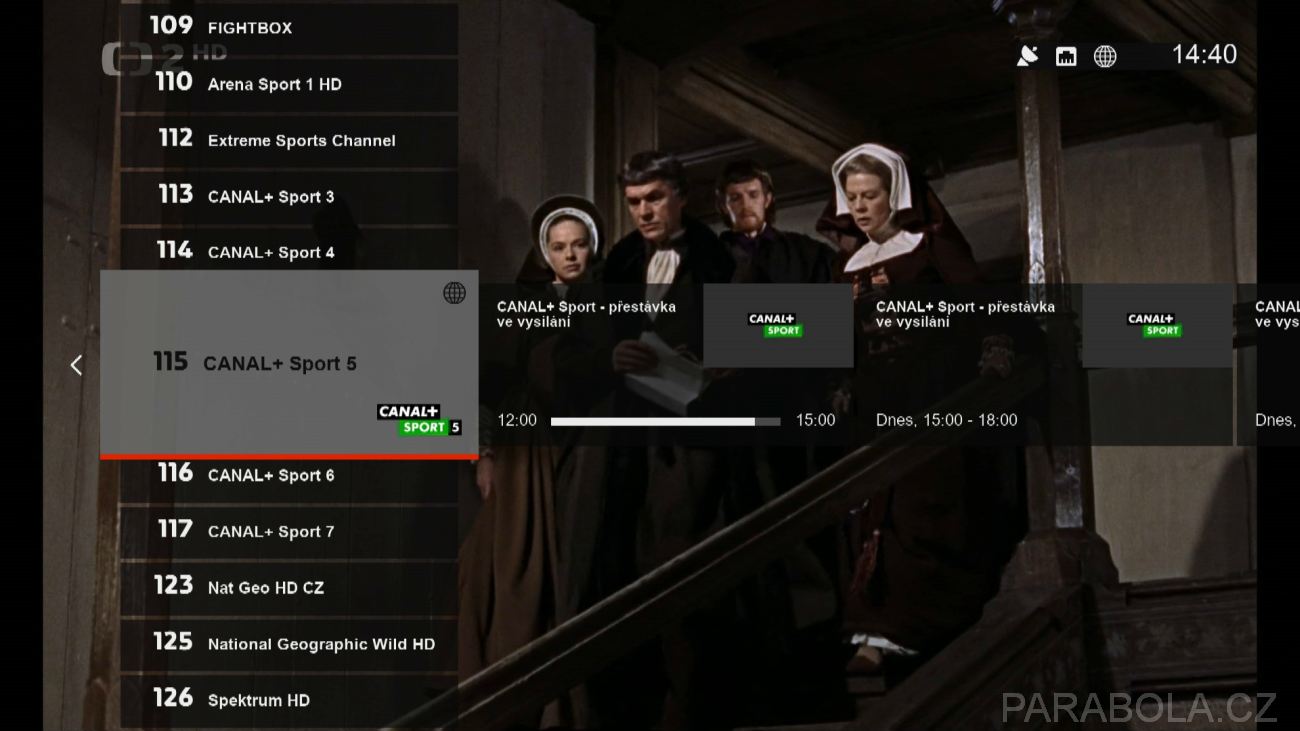The height and width of the screenshot is (731, 1300).
Task: Select channel 110 Arena Sport 1 HD
Action: tap(289, 84)
